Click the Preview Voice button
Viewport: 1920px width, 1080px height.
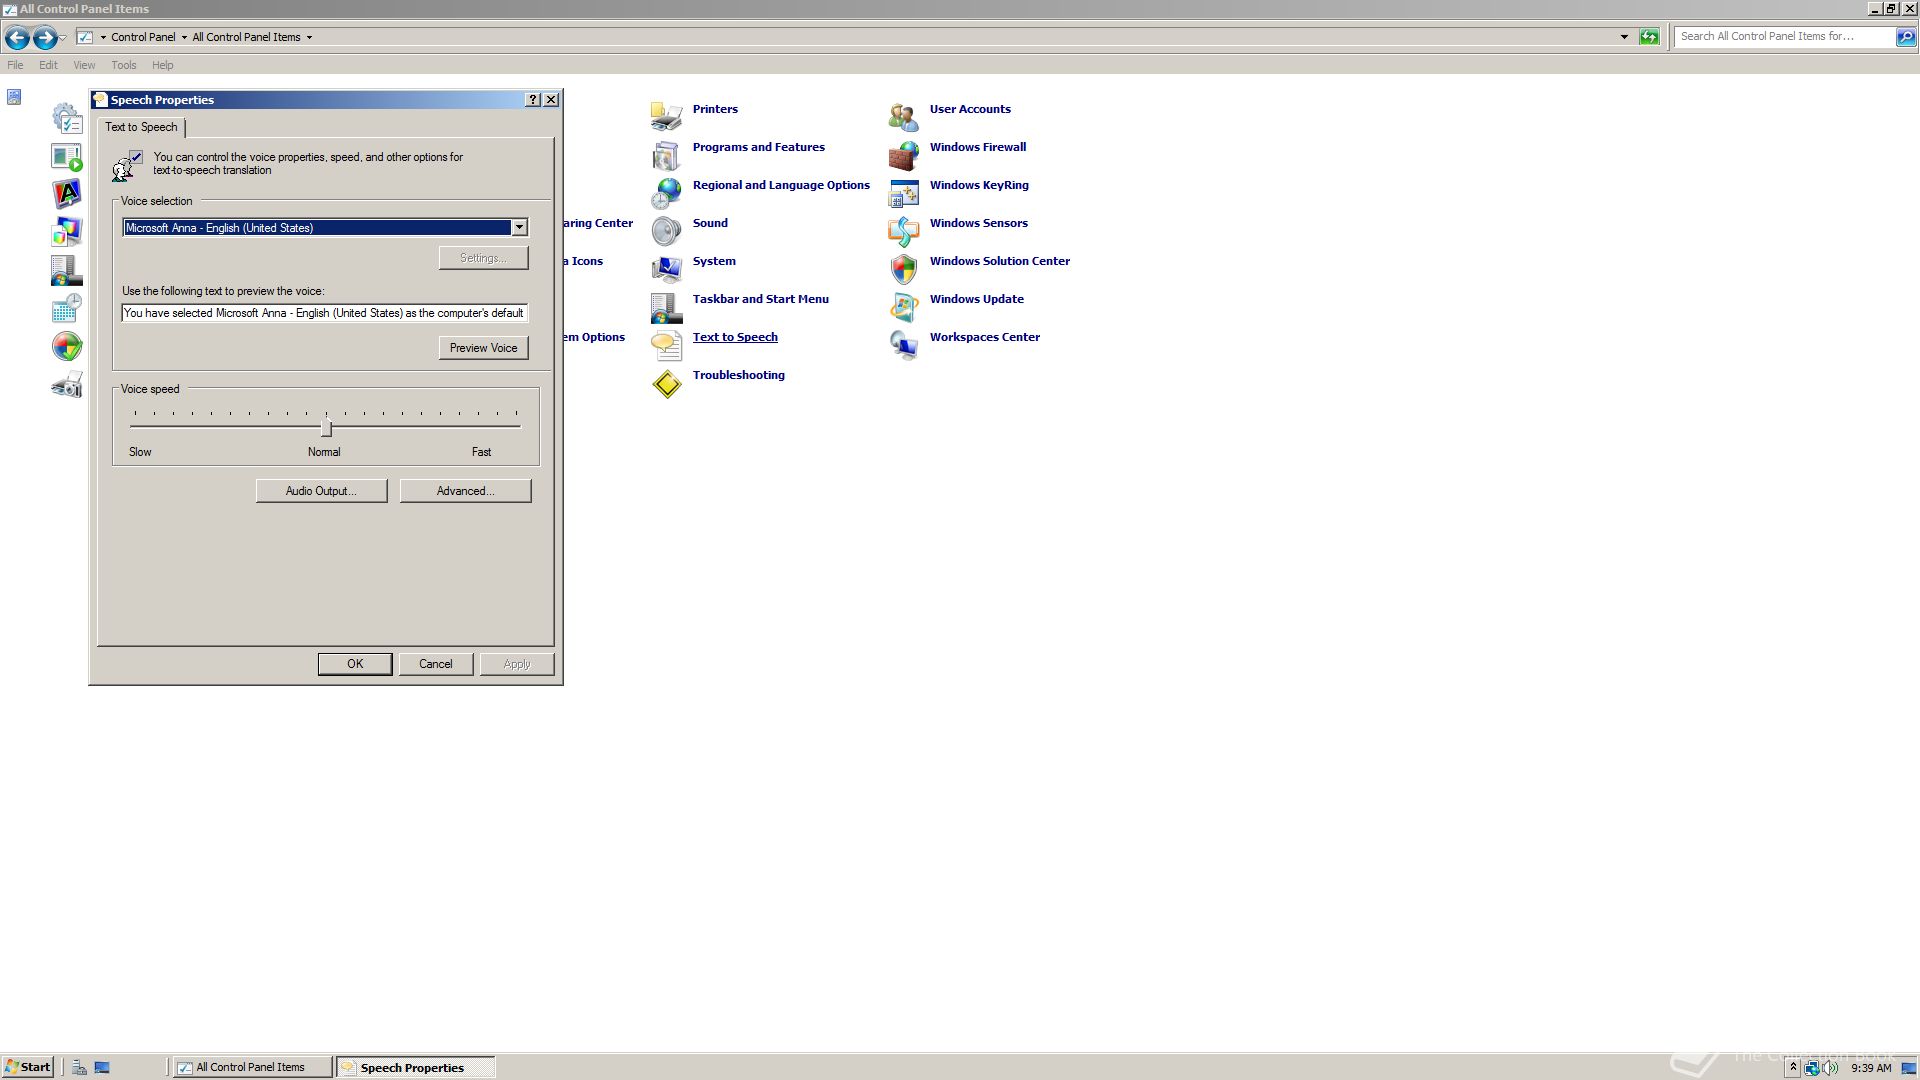click(x=484, y=348)
